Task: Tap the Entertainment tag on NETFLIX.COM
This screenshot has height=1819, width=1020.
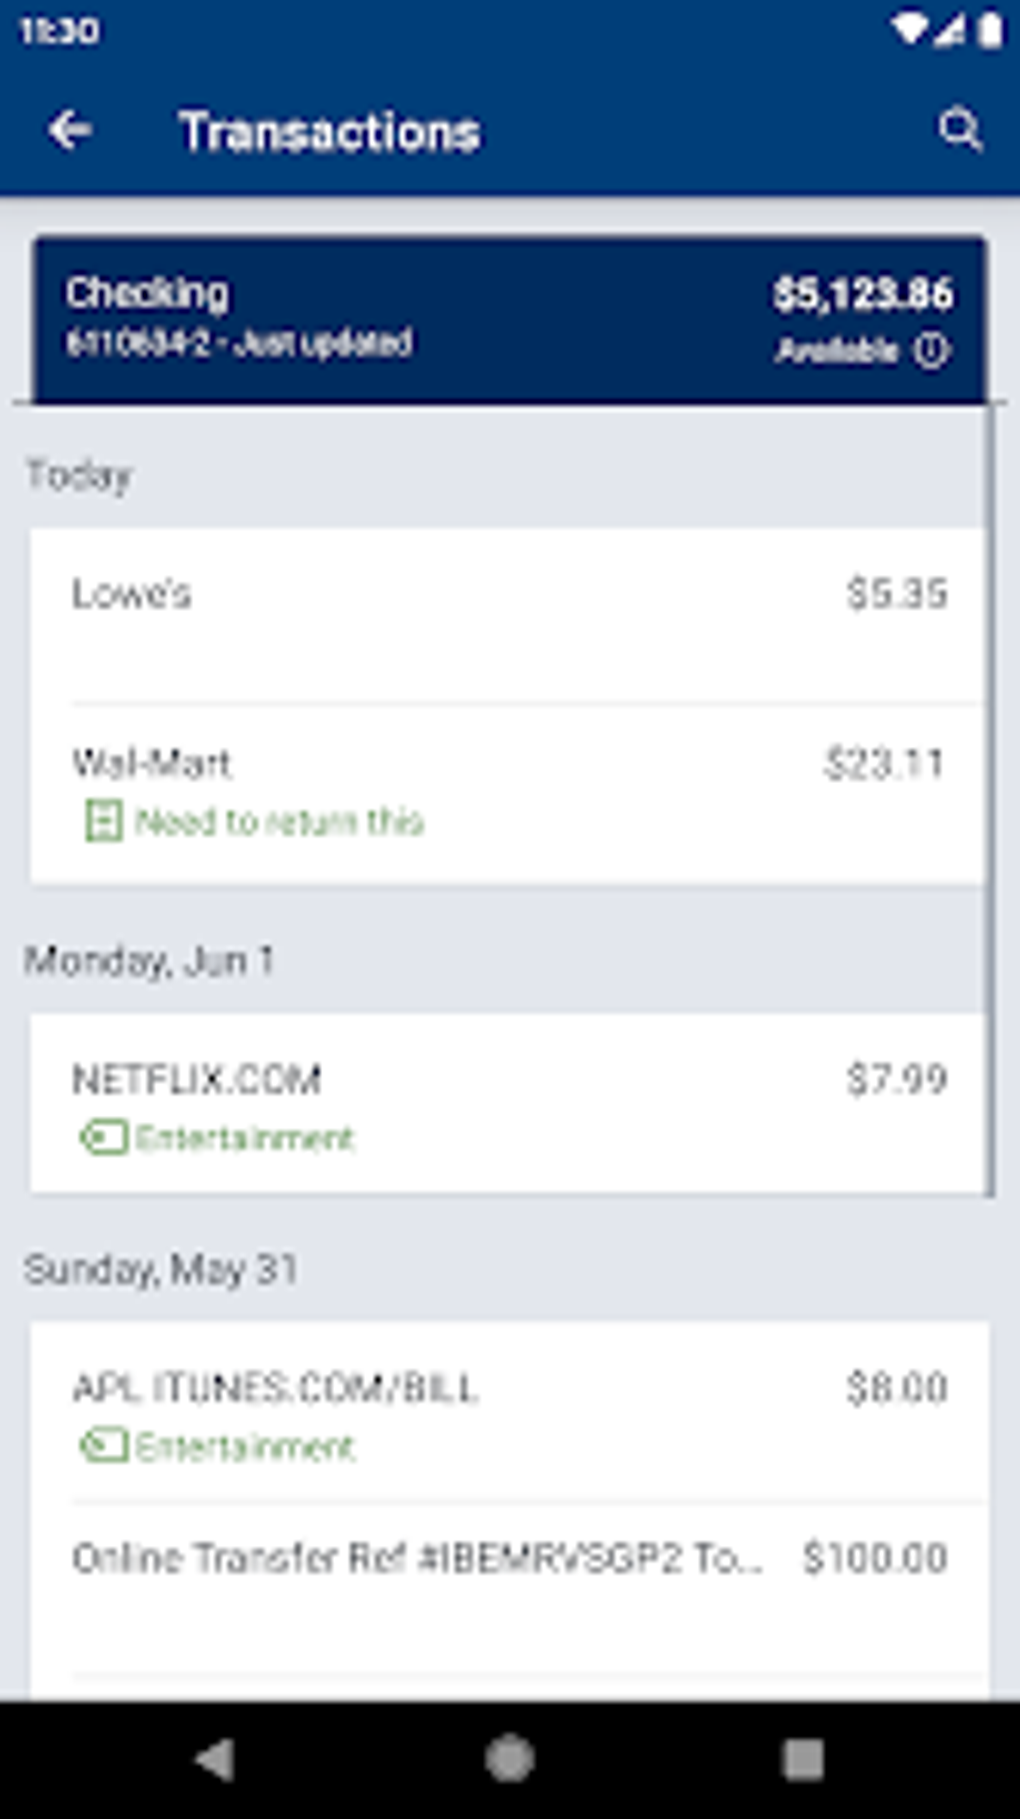Action: click(245, 1138)
